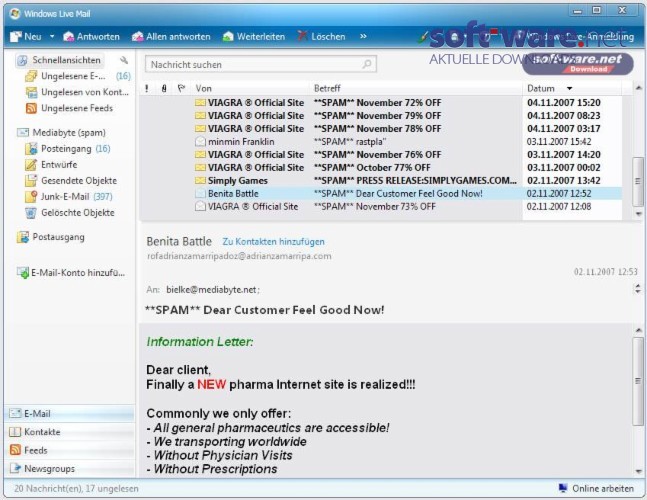The height and width of the screenshot is (500, 647).
Task: Switch to Feeds section
Action: (x=69, y=450)
